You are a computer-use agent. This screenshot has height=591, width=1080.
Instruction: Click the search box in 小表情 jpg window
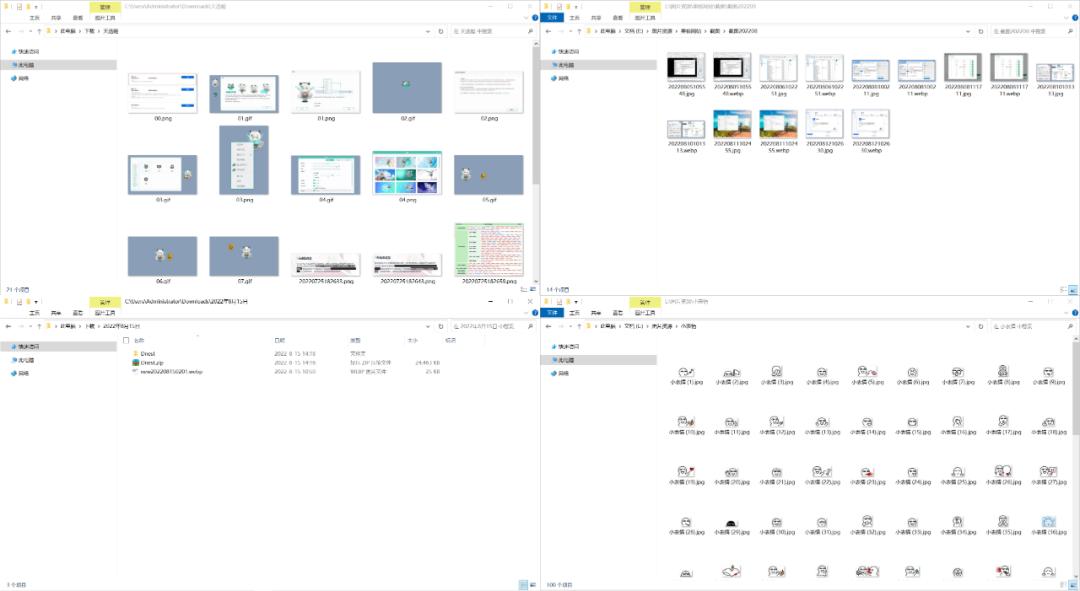click(x=1032, y=326)
